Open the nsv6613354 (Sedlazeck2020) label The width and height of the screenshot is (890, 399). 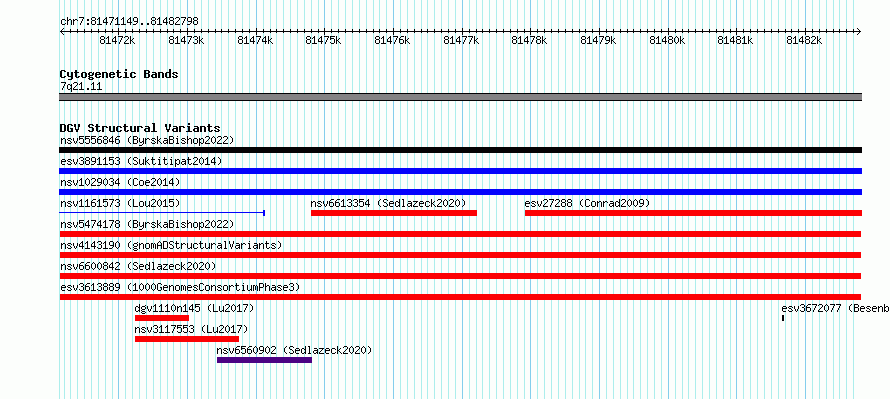click(x=388, y=203)
